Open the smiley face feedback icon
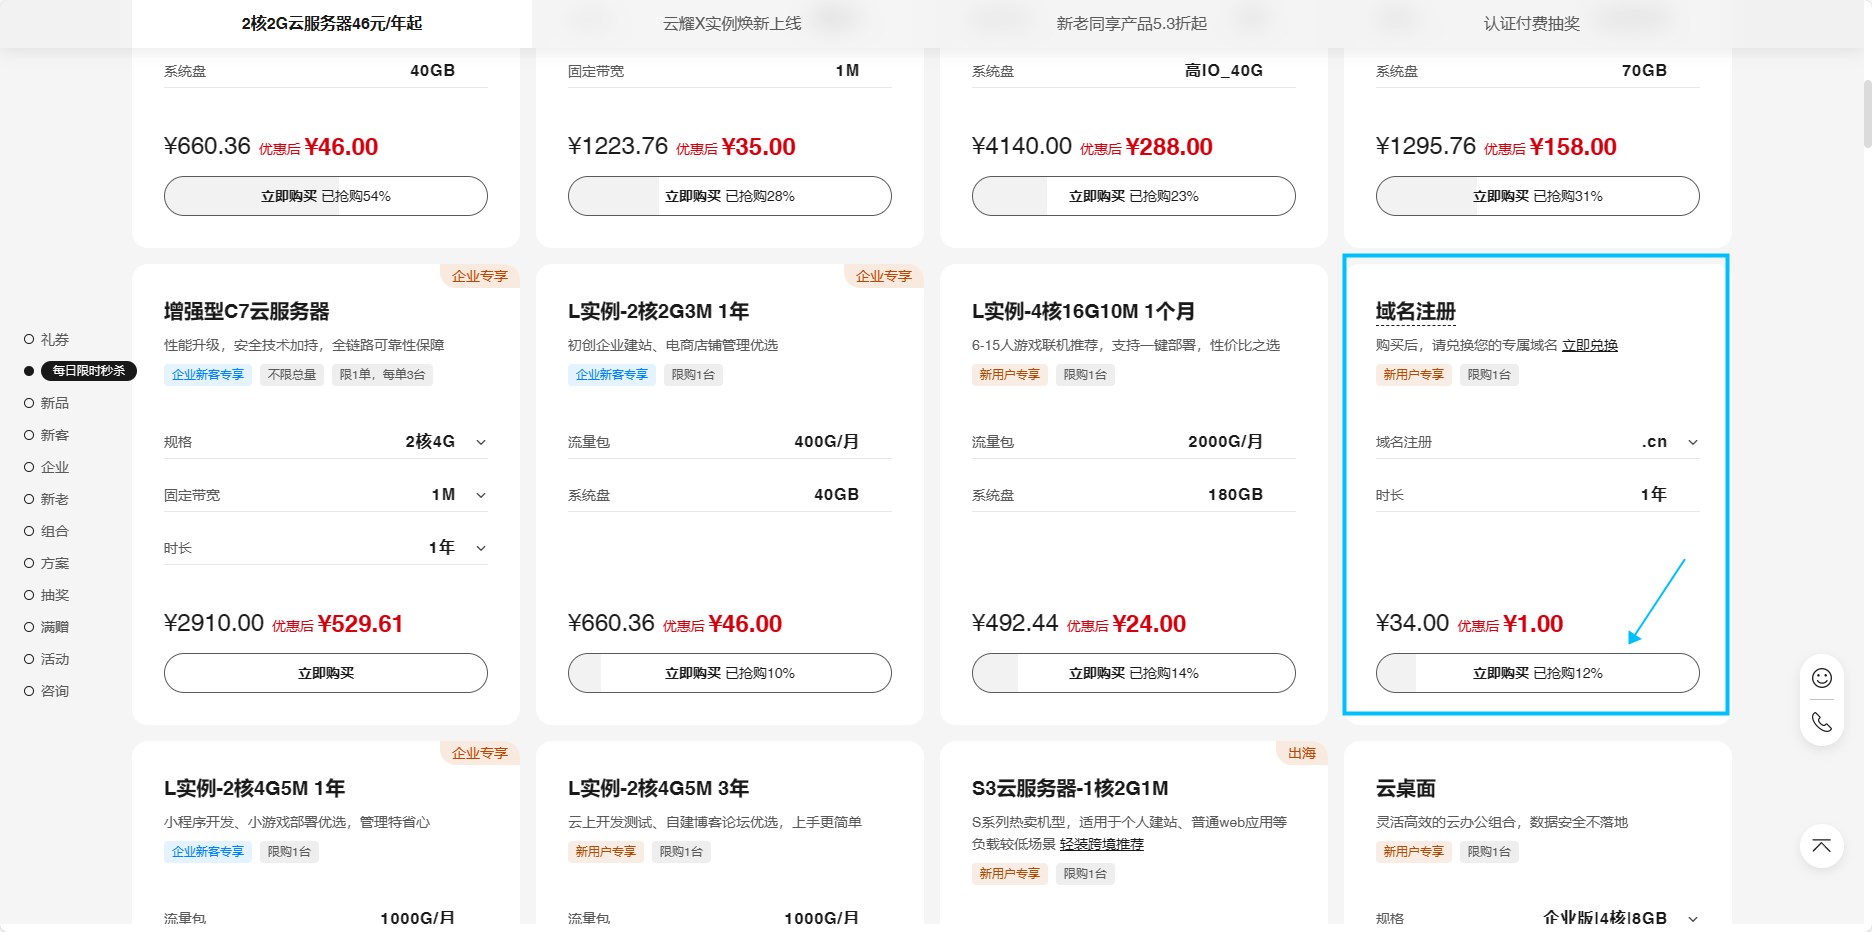The height and width of the screenshot is (932, 1872). tap(1822, 678)
